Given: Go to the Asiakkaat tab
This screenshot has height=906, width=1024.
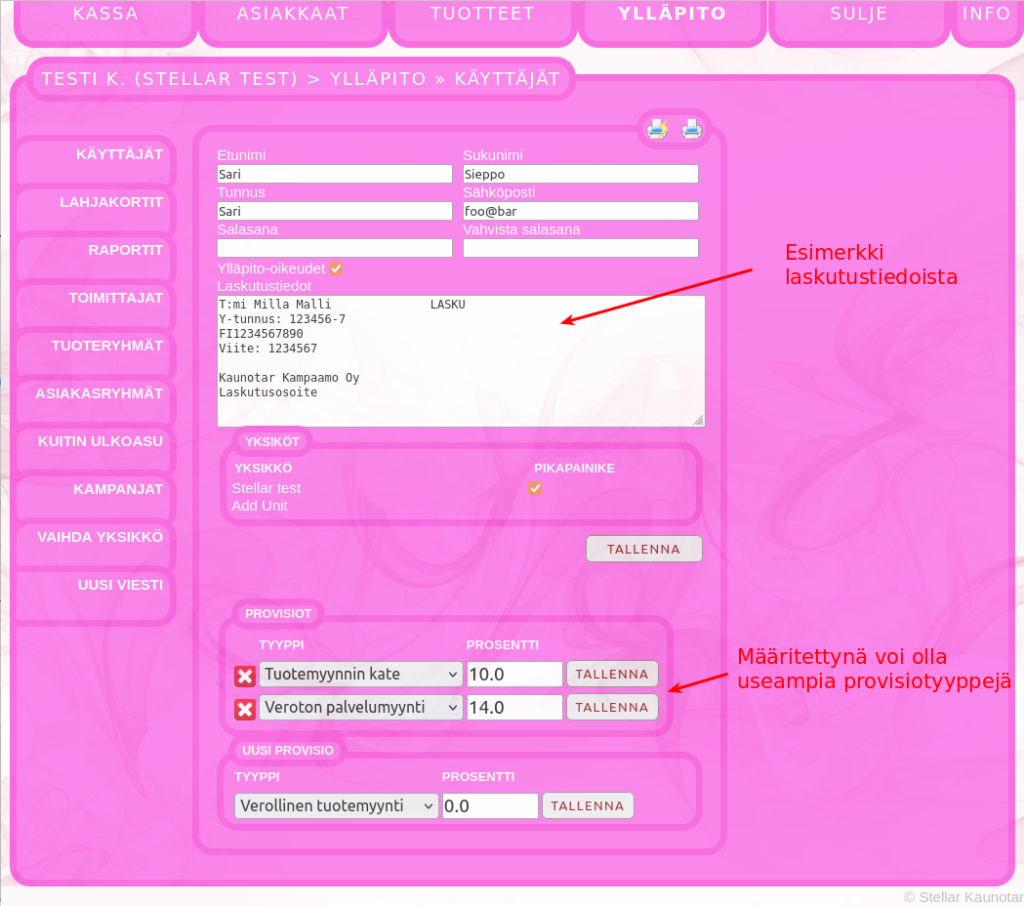Looking at the screenshot, I should (293, 14).
